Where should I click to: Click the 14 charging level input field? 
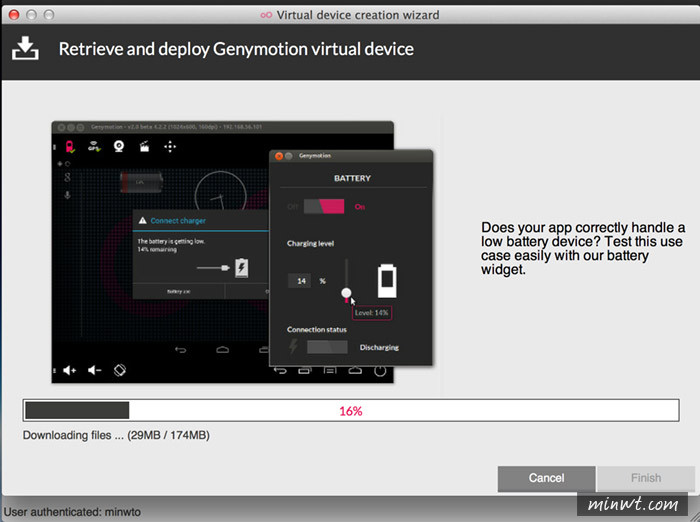coord(300,281)
